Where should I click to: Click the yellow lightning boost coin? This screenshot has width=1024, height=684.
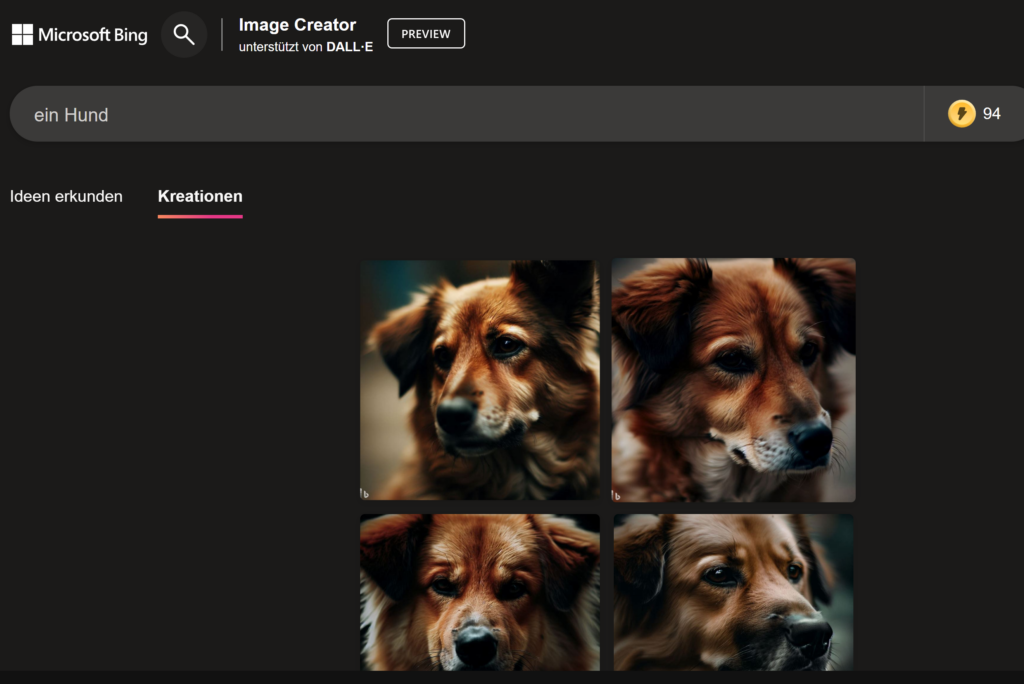961,114
